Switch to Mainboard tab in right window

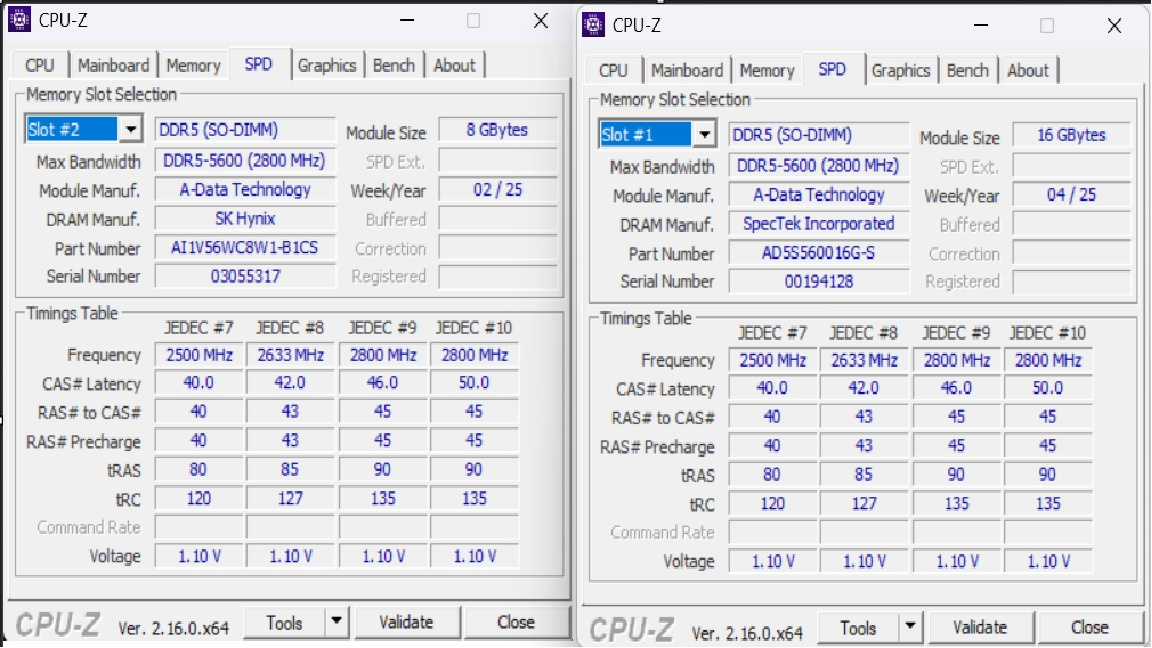click(x=687, y=71)
